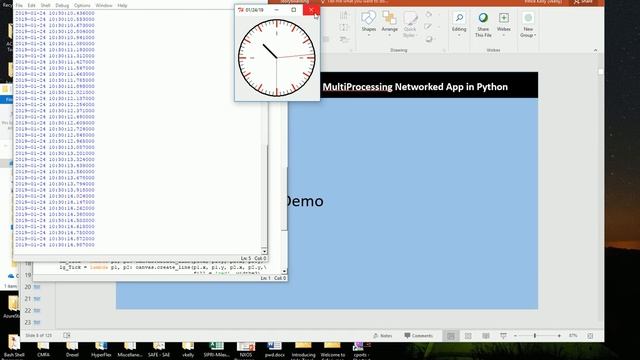This screenshot has height=360, width=640.
Task: Click the Share button in PowerPoint title bar
Action: tap(583, 2)
